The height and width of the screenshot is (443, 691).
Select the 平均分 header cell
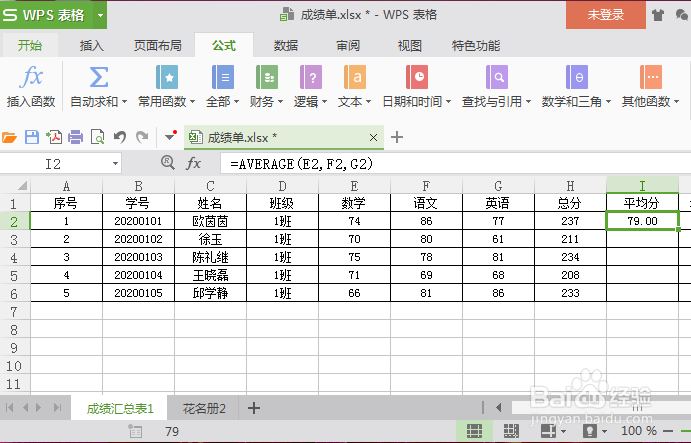pyautogui.click(x=642, y=203)
